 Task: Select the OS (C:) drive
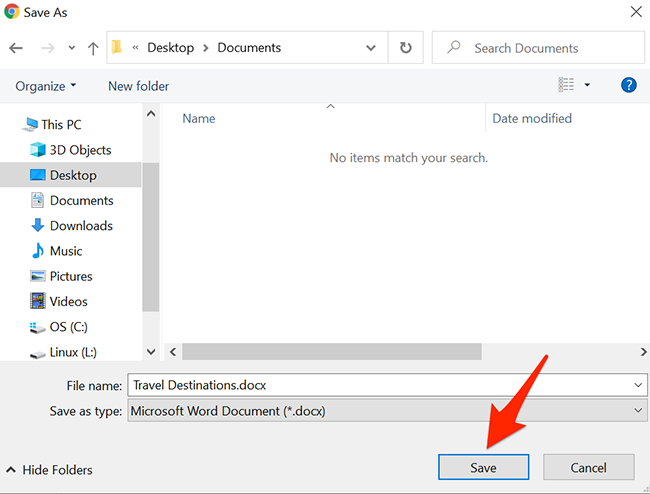coord(69,326)
